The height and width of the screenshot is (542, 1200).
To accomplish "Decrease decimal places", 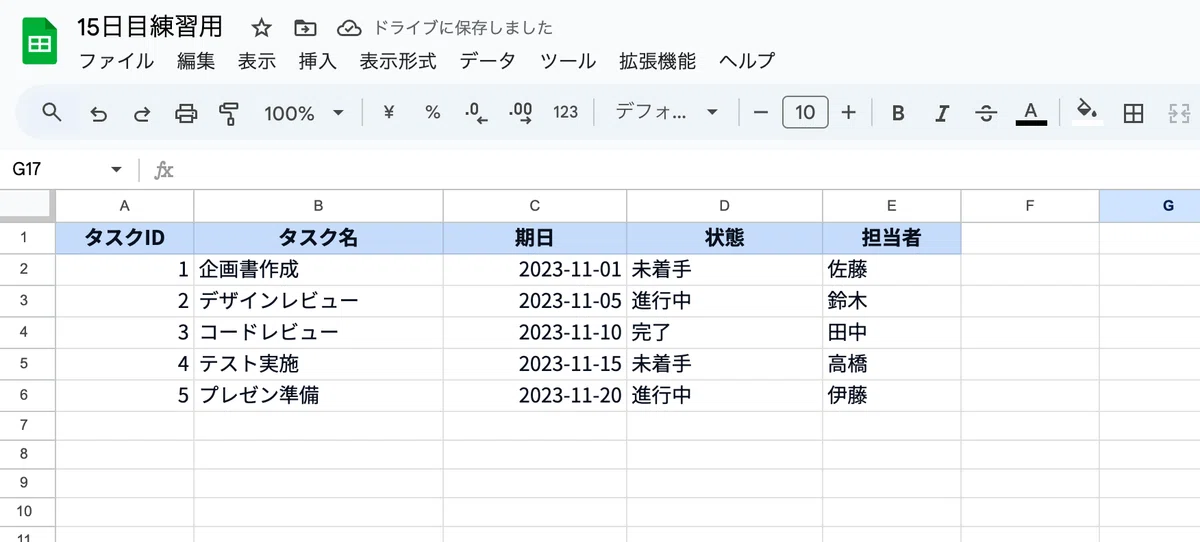I will pos(477,113).
